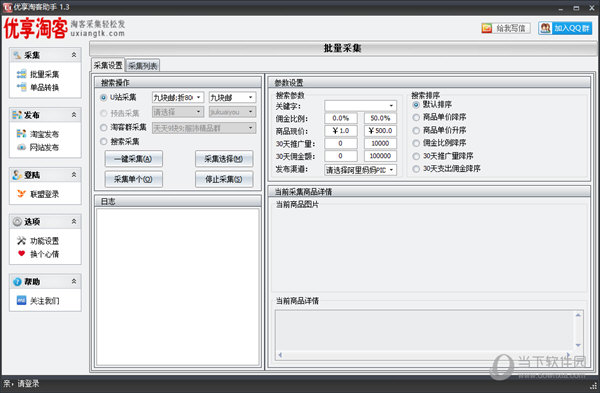Switch to the 采集列表 tab
This screenshot has height=393, width=600.
(x=142, y=66)
